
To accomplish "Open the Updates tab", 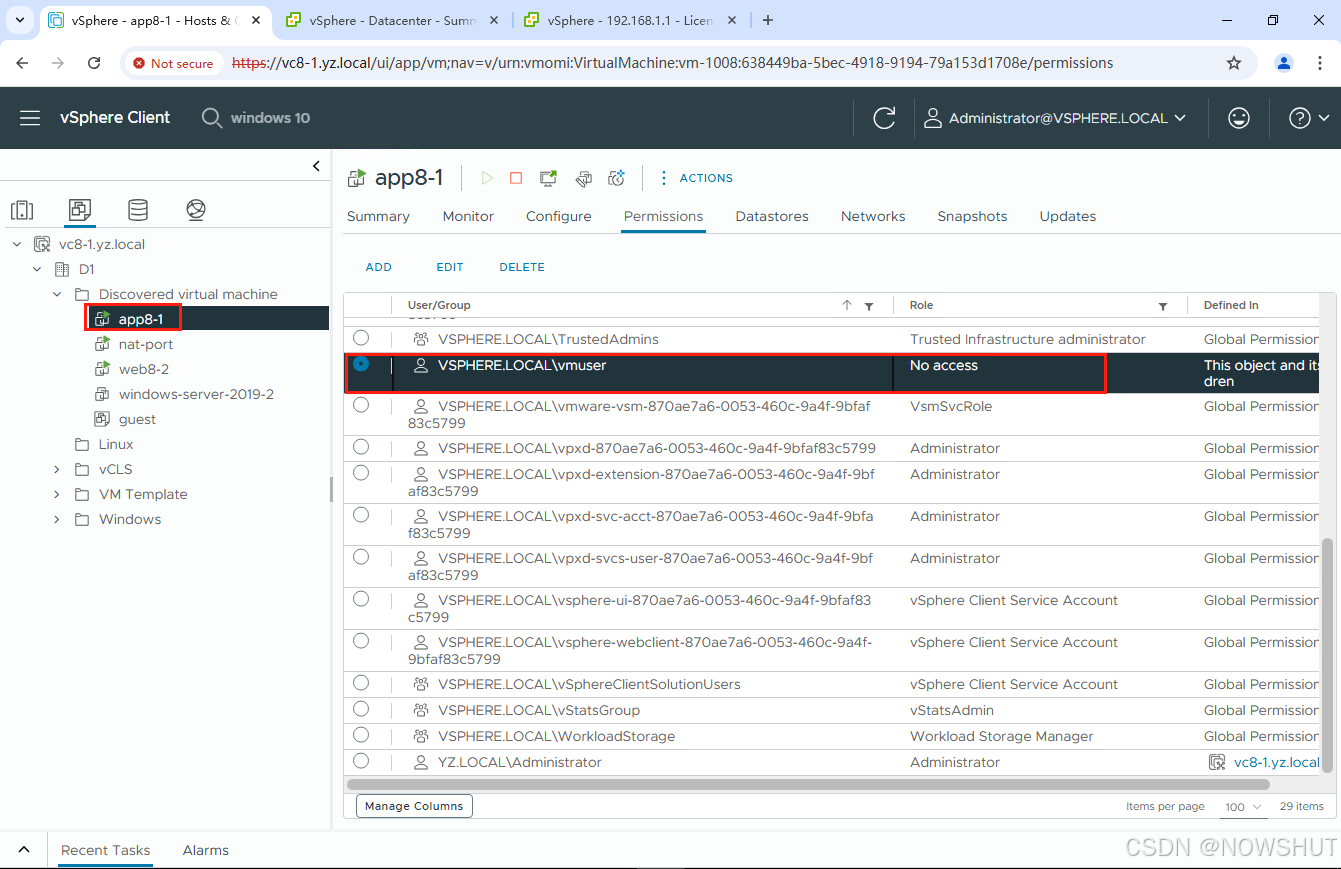I will pos(1068,216).
